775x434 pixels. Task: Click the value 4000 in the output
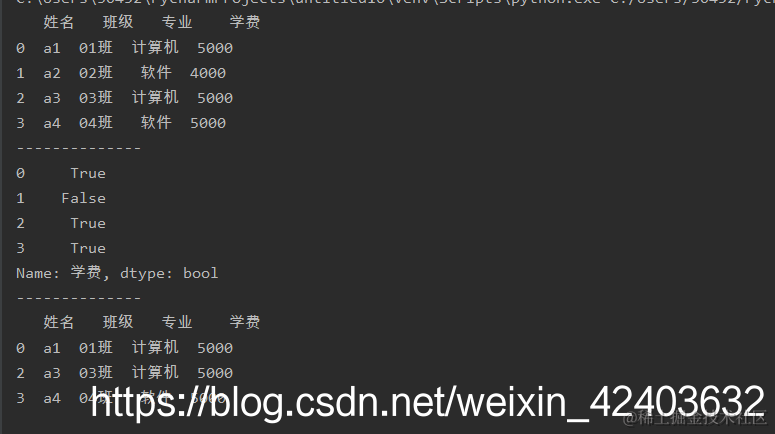(x=208, y=73)
